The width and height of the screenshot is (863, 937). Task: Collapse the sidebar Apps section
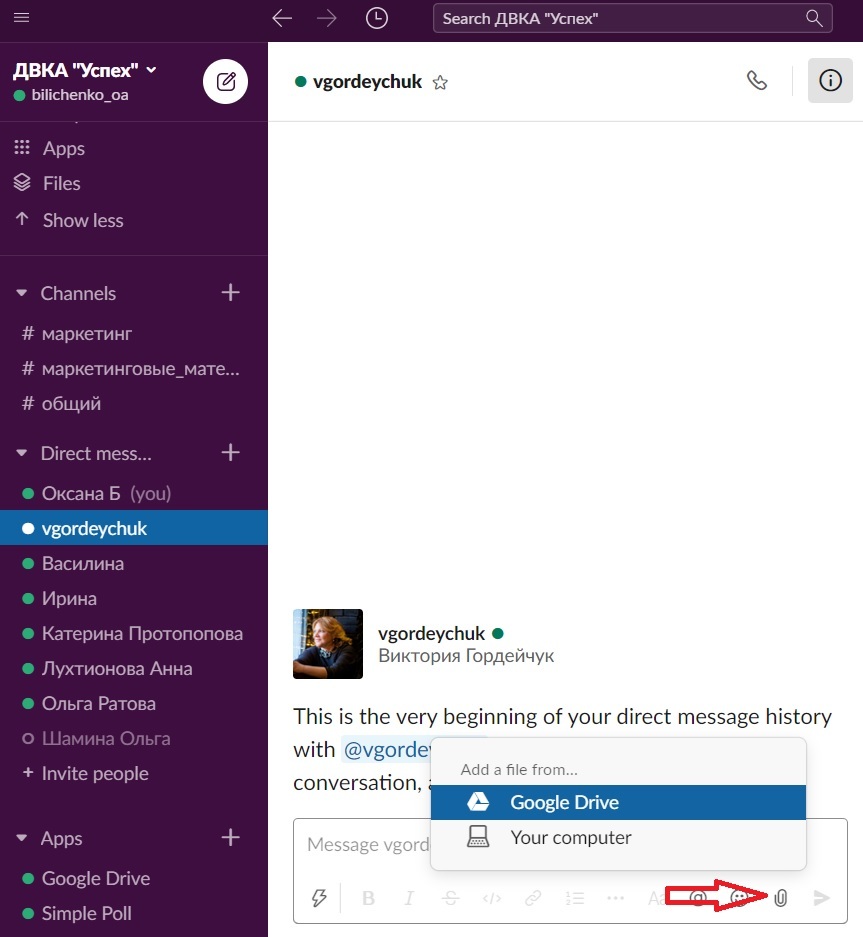tap(22, 838)
